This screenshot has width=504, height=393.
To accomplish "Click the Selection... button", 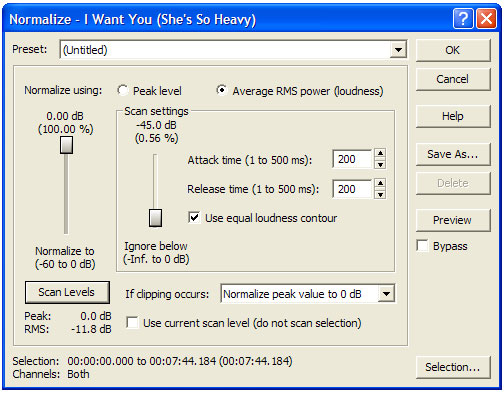I will tap(453, 367).
